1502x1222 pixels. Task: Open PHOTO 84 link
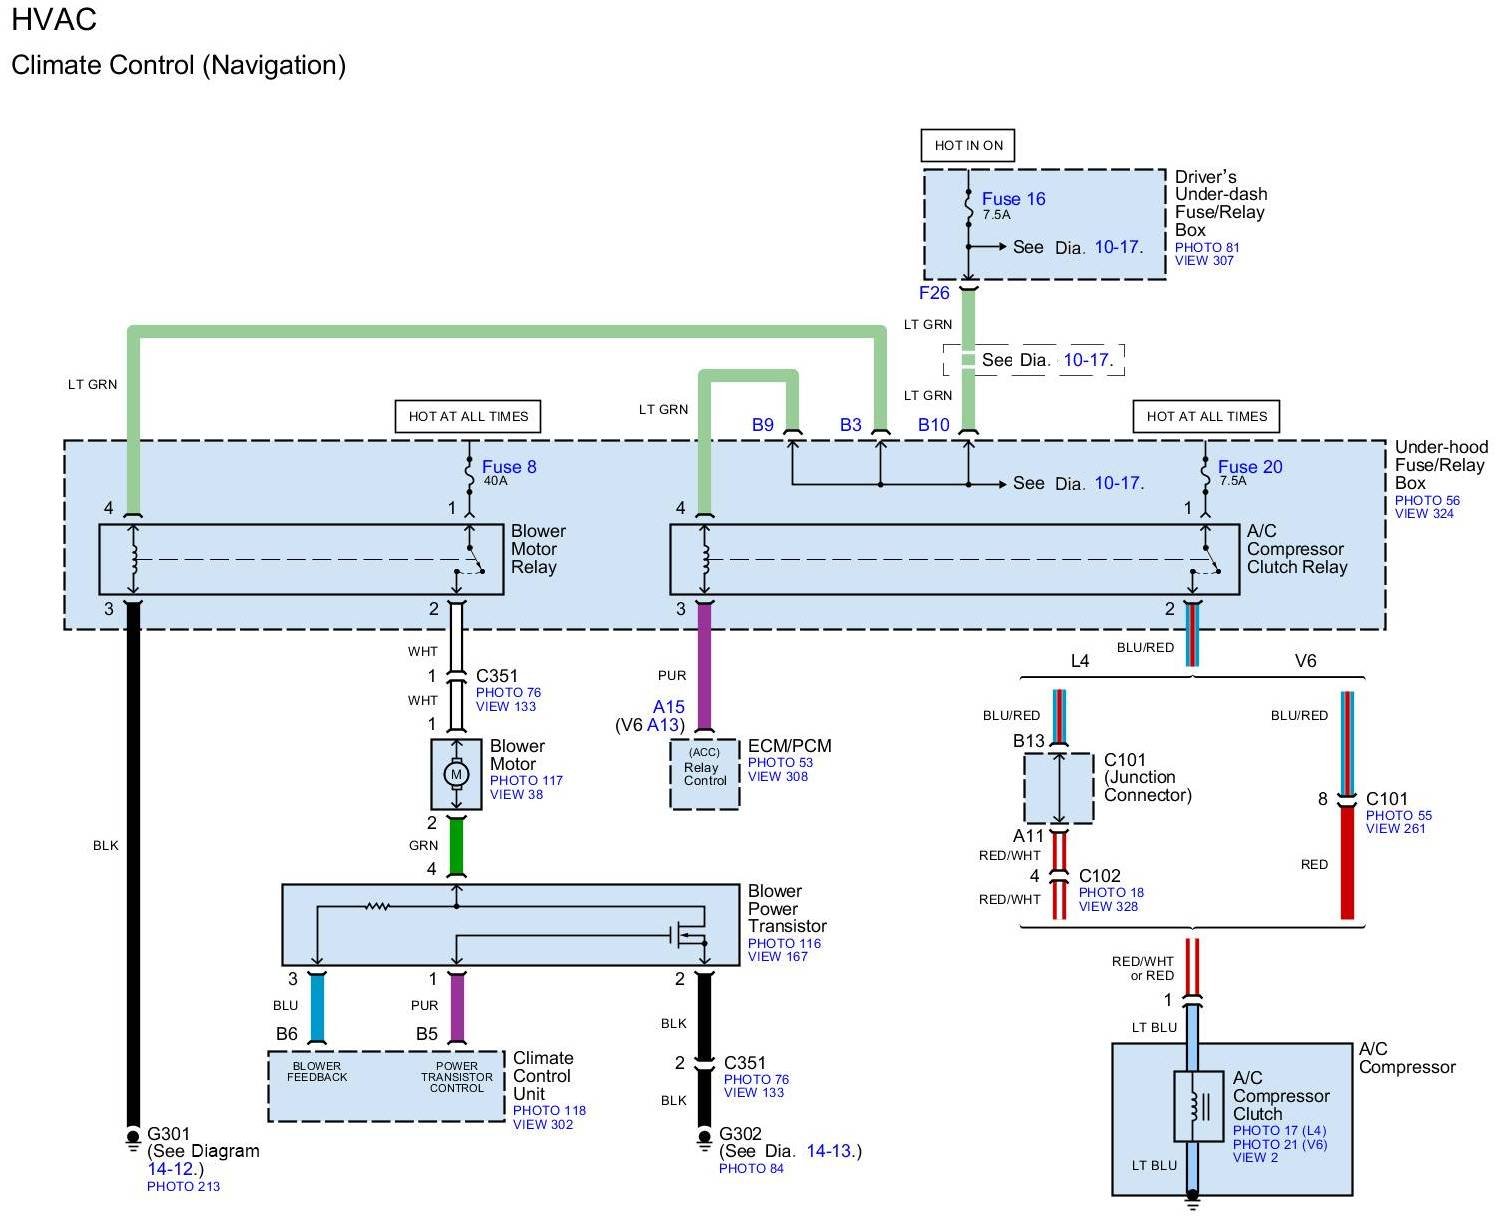coord(751,1168)
